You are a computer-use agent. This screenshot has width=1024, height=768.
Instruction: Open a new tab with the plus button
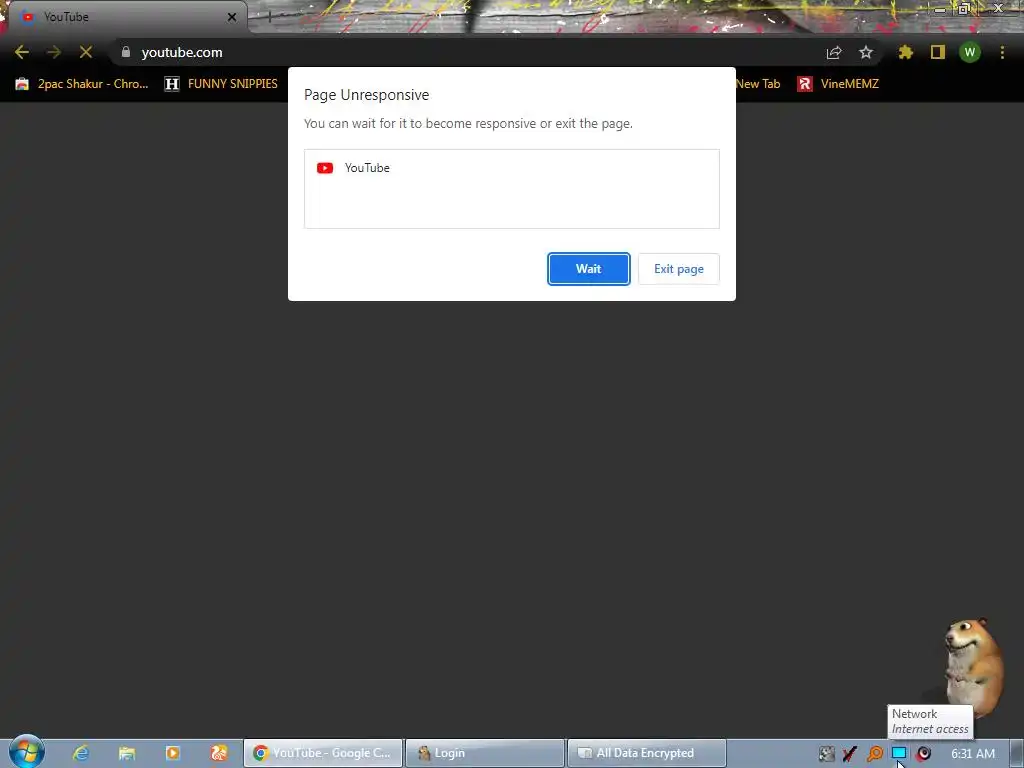click(x=269, y=17)
